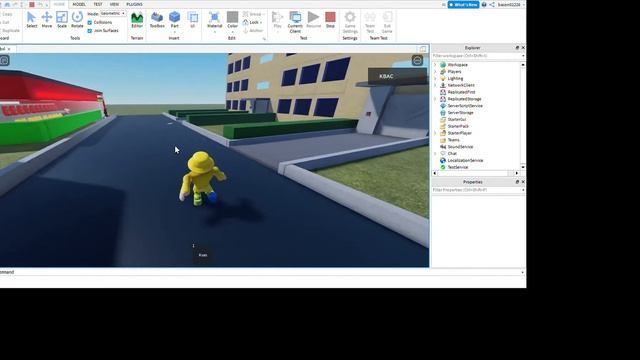Click the Current Client view button
The width and height of the screenshot is (640, 360).
[x=295, y=22]
